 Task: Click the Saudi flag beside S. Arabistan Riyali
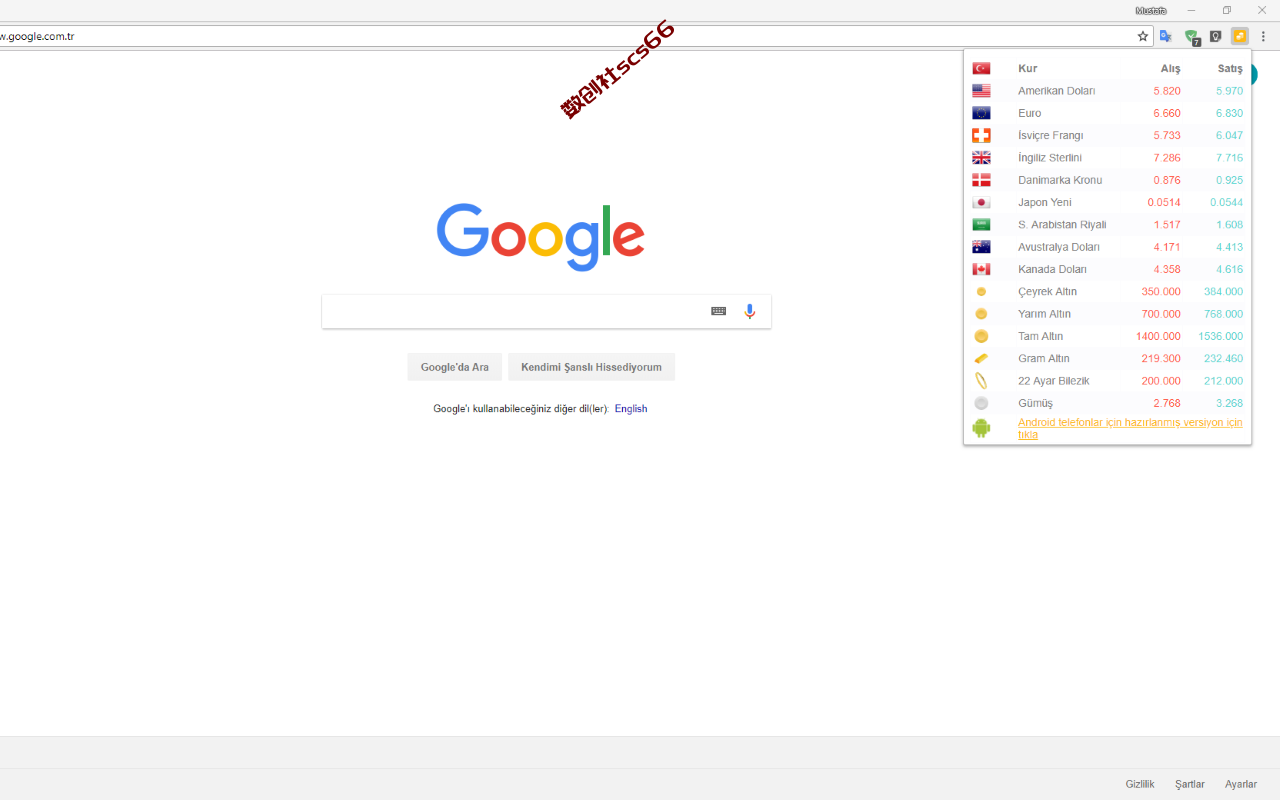(981, 225)
